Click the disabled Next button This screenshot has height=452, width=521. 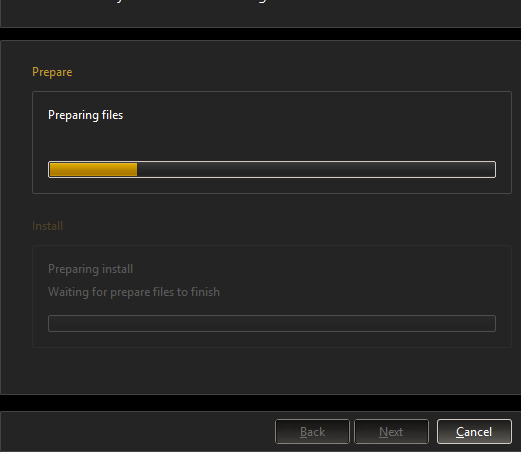click(x=391, y=432)
